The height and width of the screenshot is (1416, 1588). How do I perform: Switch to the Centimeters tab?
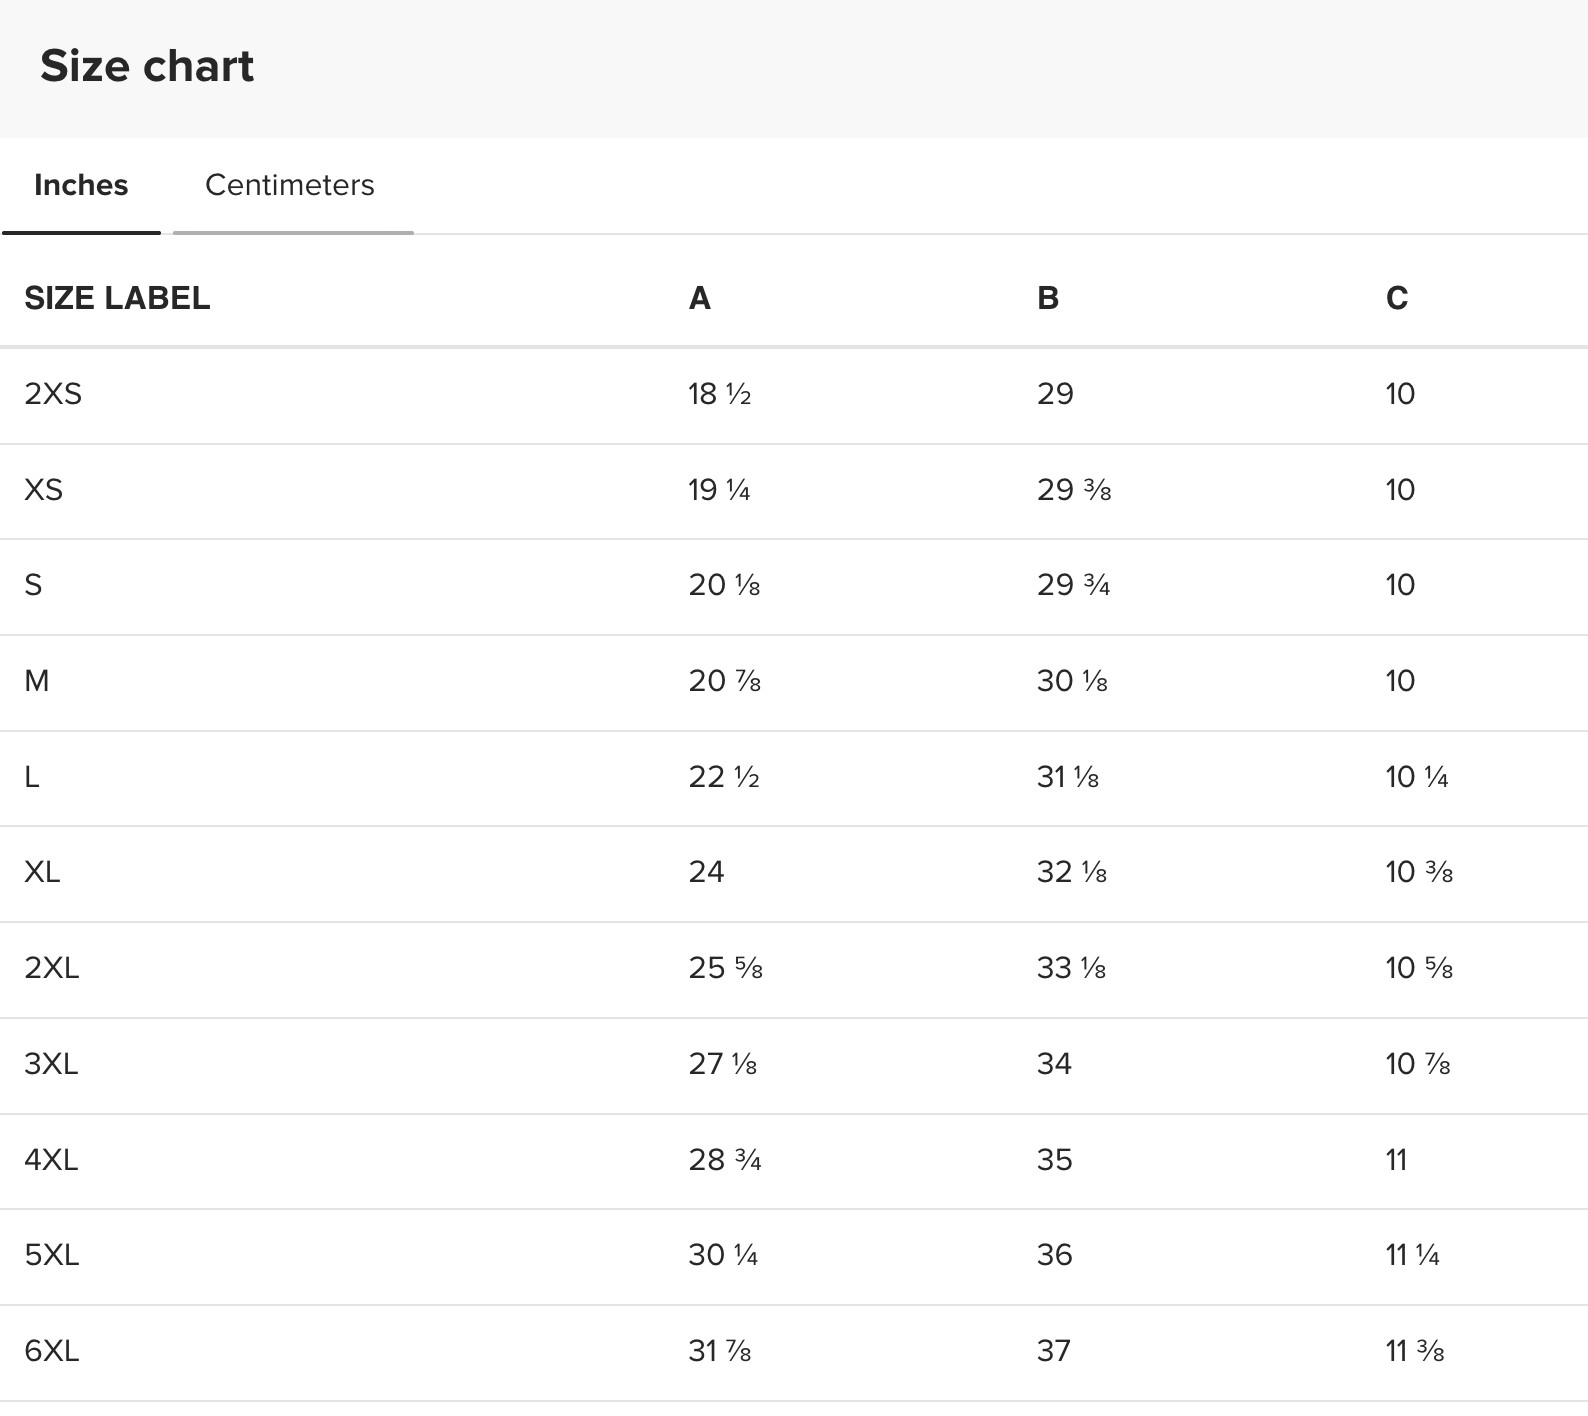coord(289,186)
